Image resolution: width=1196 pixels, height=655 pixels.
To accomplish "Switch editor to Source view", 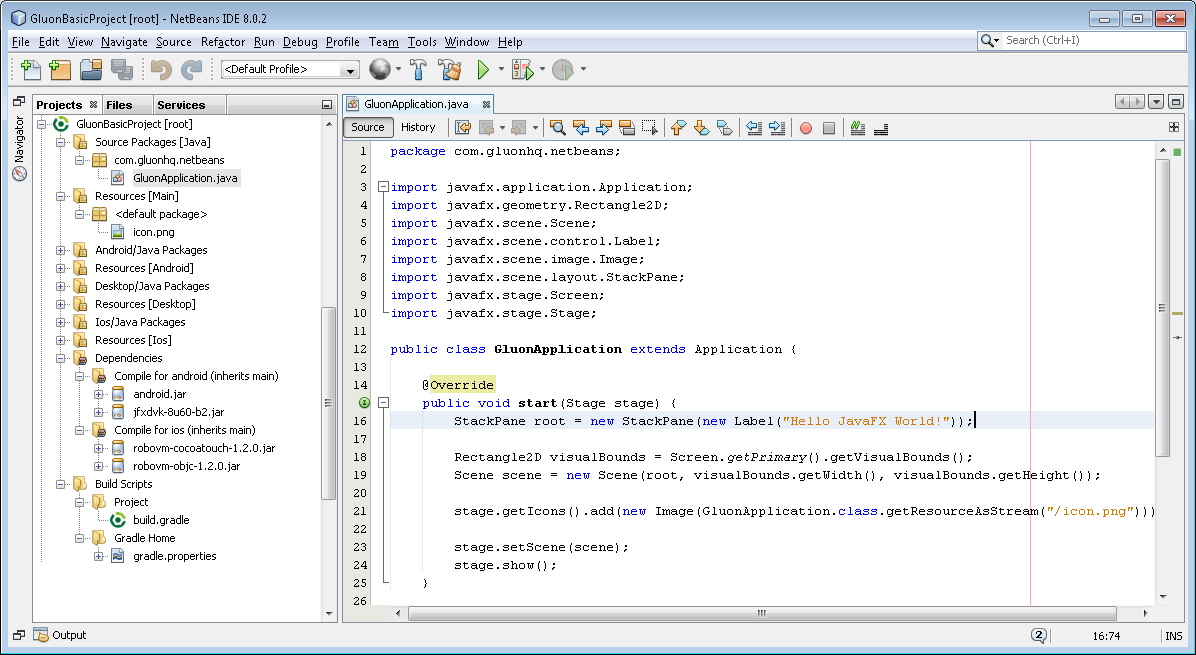I will click(368, 127).
